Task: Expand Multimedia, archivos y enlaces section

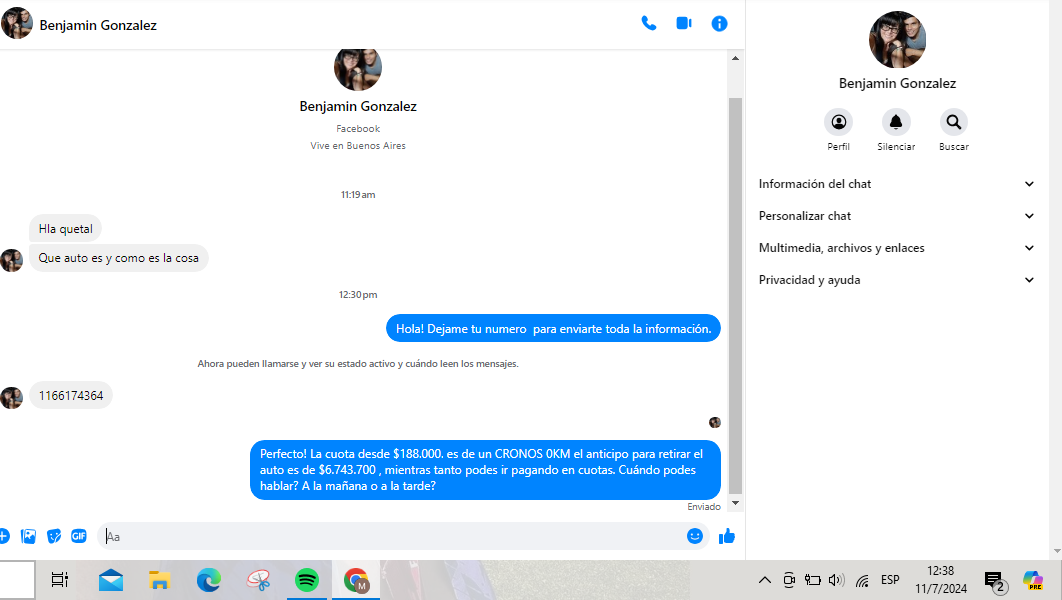Action: point(897,248)
